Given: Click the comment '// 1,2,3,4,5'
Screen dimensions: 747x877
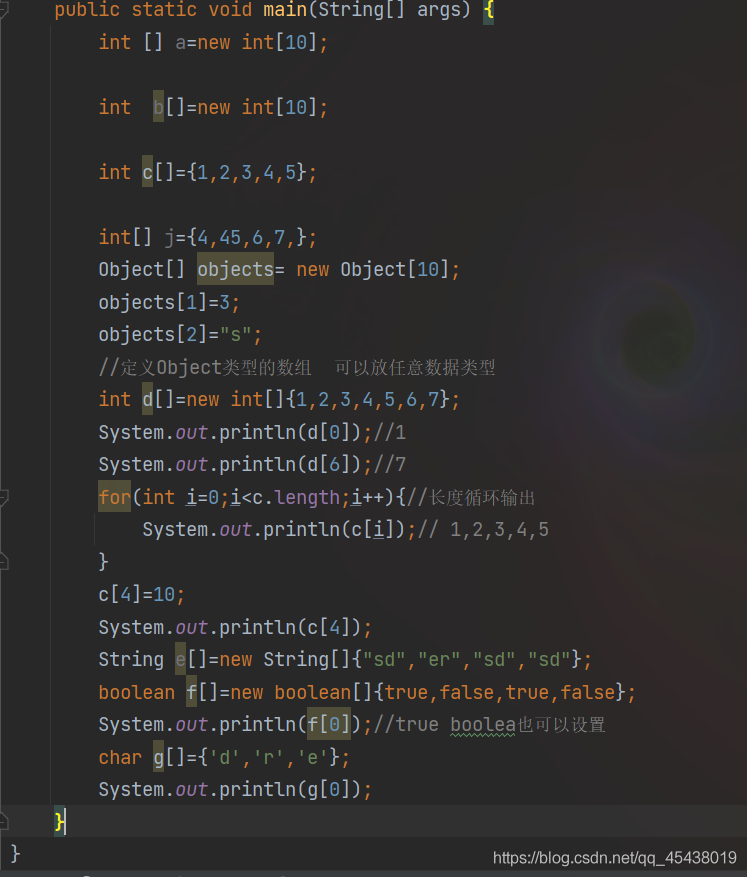Looking at the screenshot, I should [x=484, y=530].
